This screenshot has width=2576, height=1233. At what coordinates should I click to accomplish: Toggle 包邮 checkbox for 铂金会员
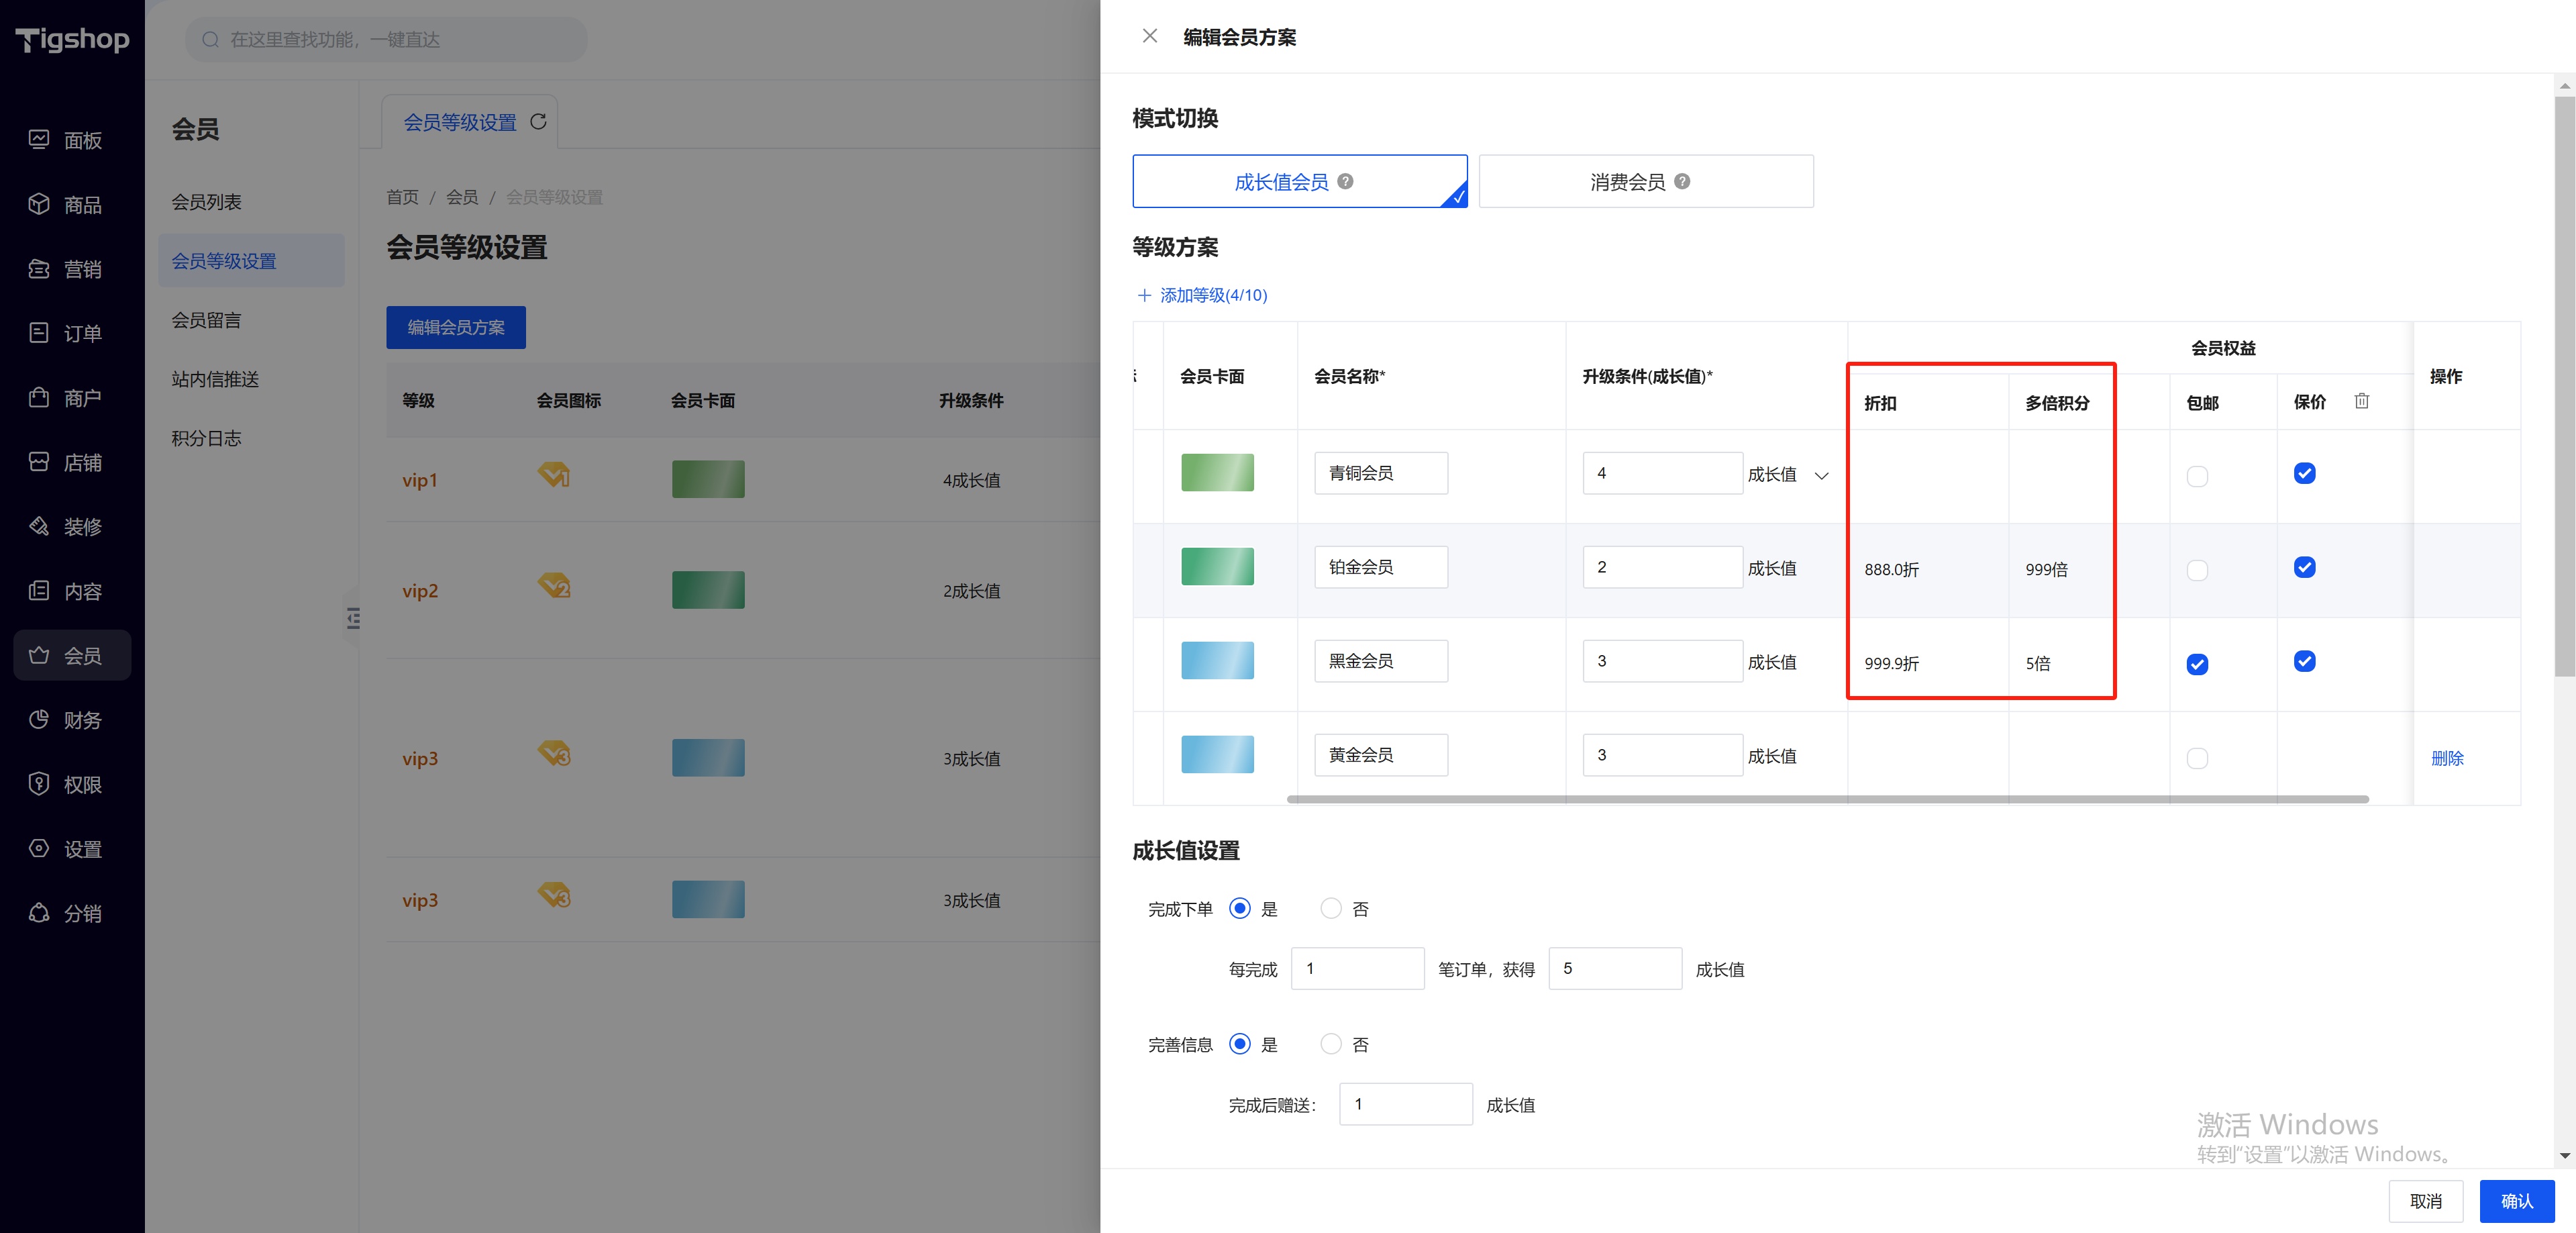2197,570
